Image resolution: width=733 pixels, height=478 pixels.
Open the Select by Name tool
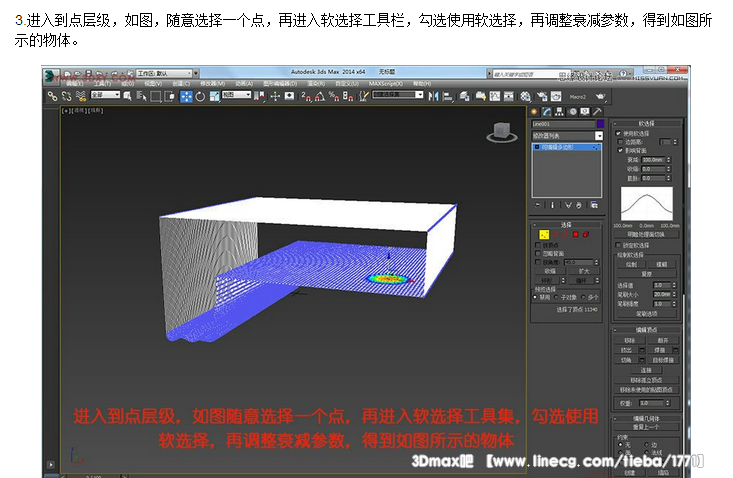click(141, 96)
